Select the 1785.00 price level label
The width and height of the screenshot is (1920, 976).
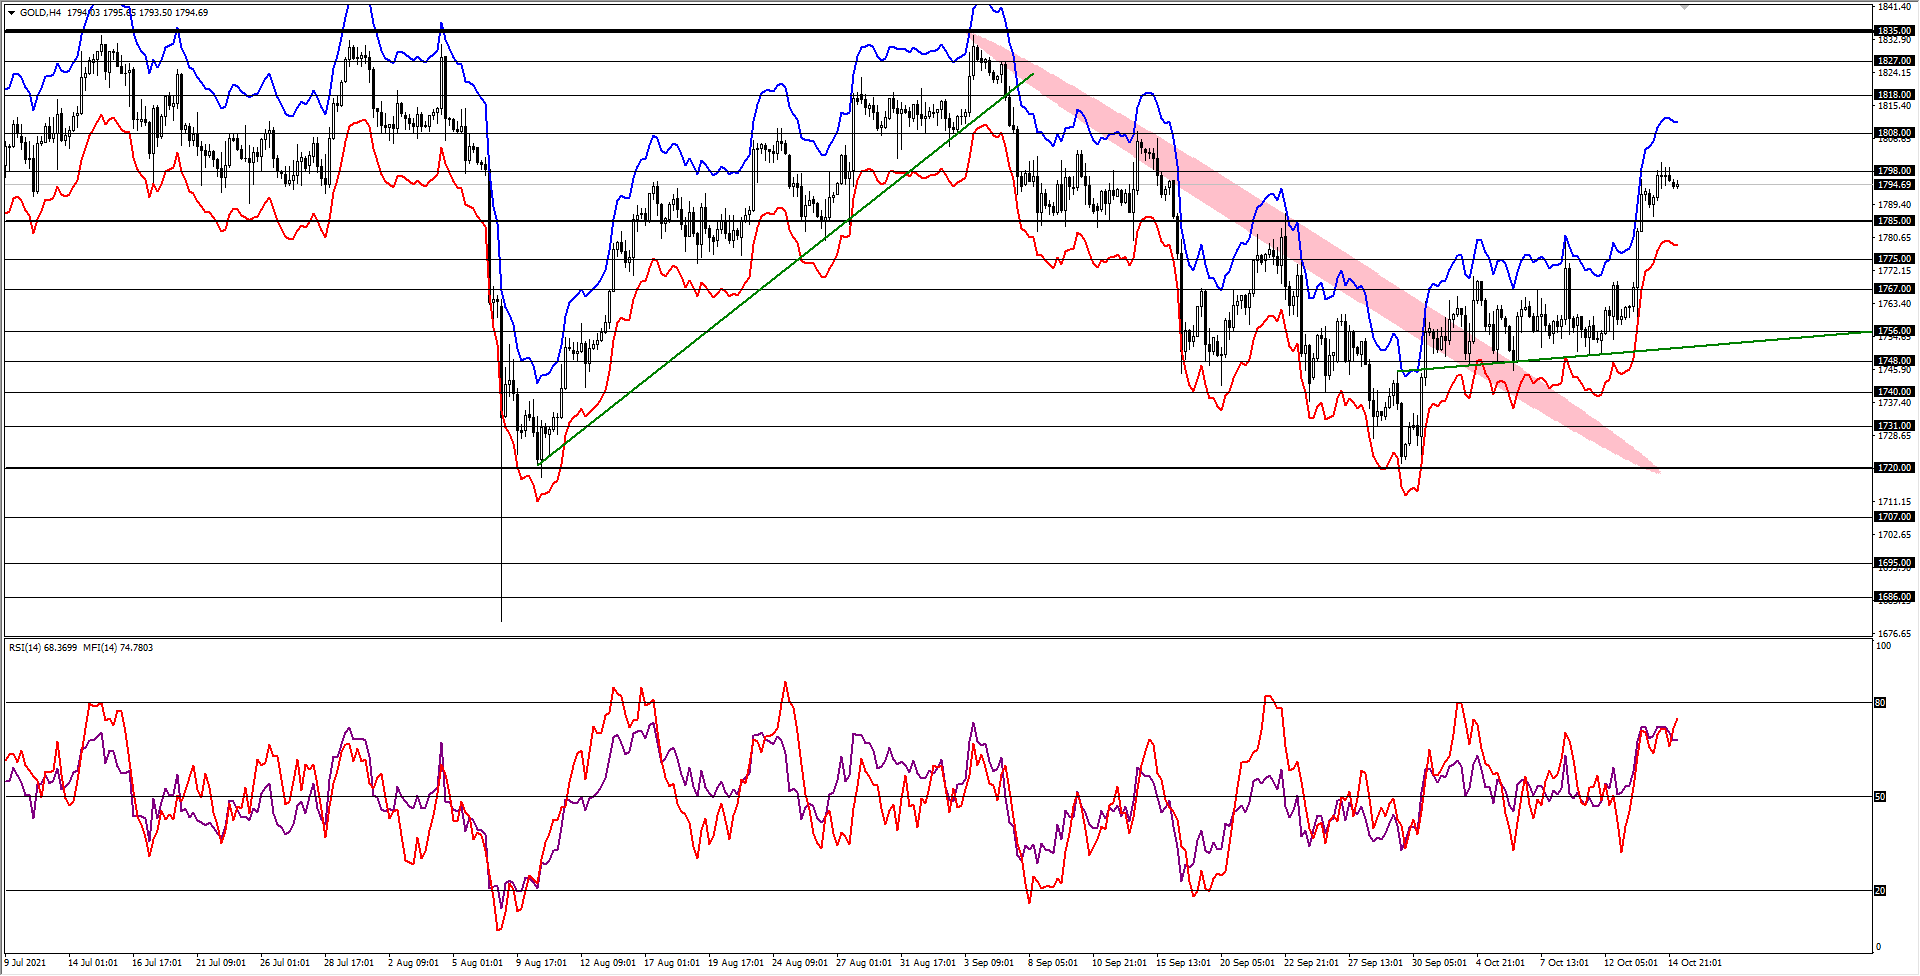tap(1894, 221)
